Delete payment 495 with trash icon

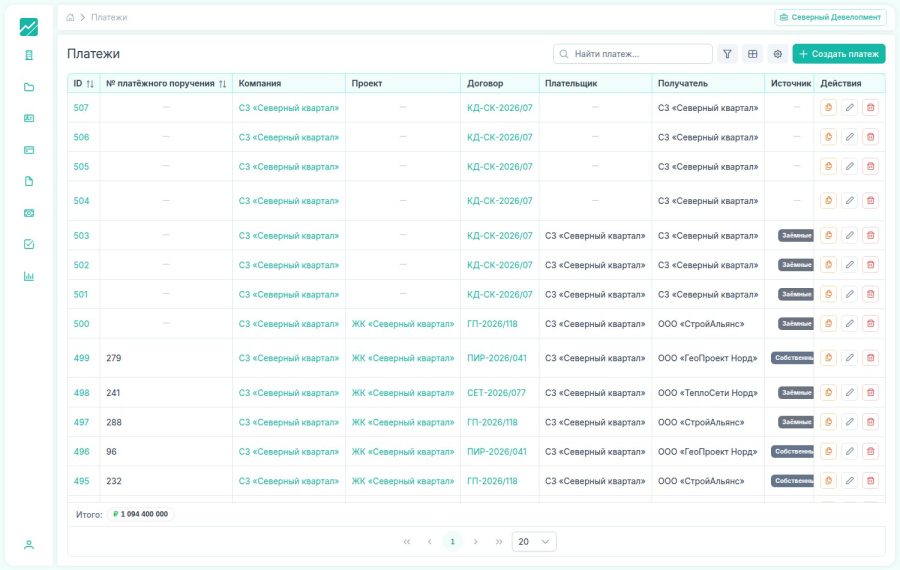click(x=871, y=480)
